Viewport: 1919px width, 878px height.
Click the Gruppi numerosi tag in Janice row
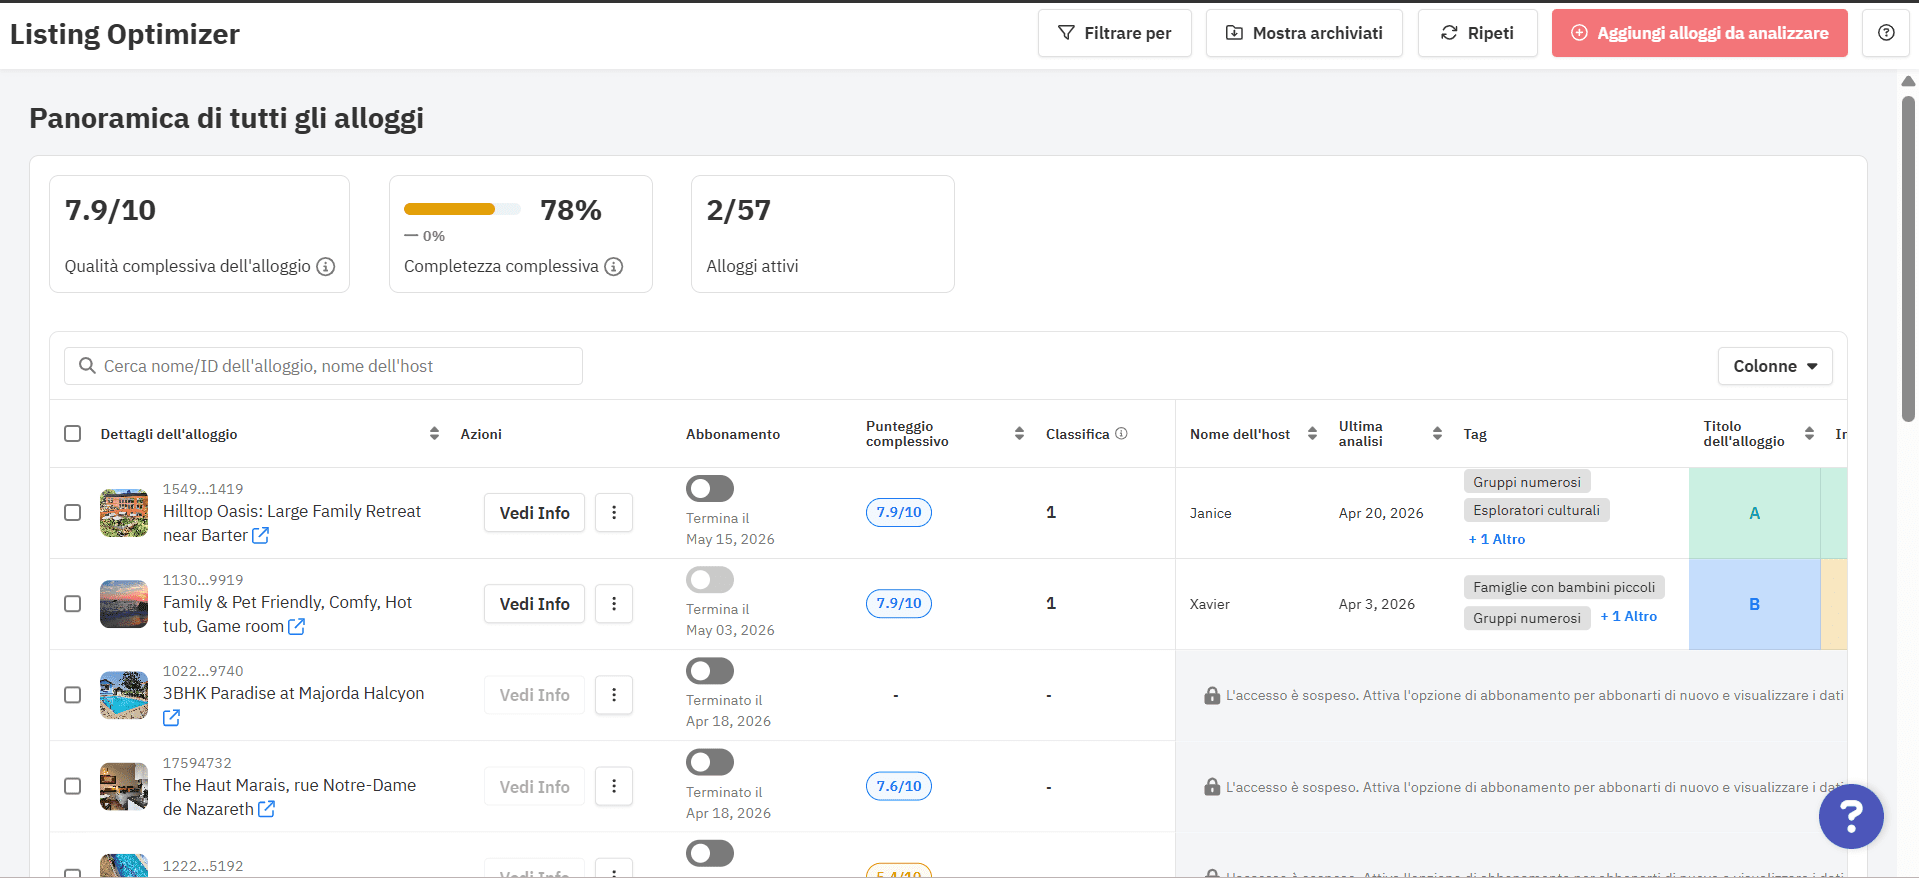point(1527,482)
